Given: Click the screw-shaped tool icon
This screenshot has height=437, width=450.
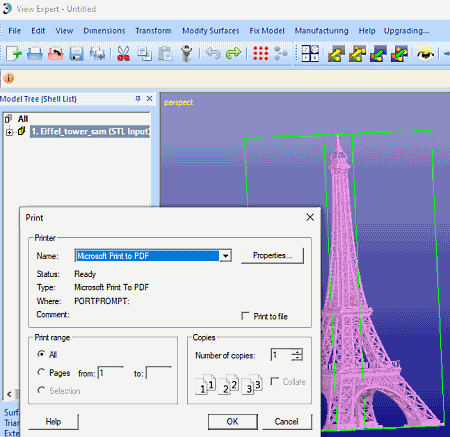Looking at the screenshot, I should tap(186, 53).
